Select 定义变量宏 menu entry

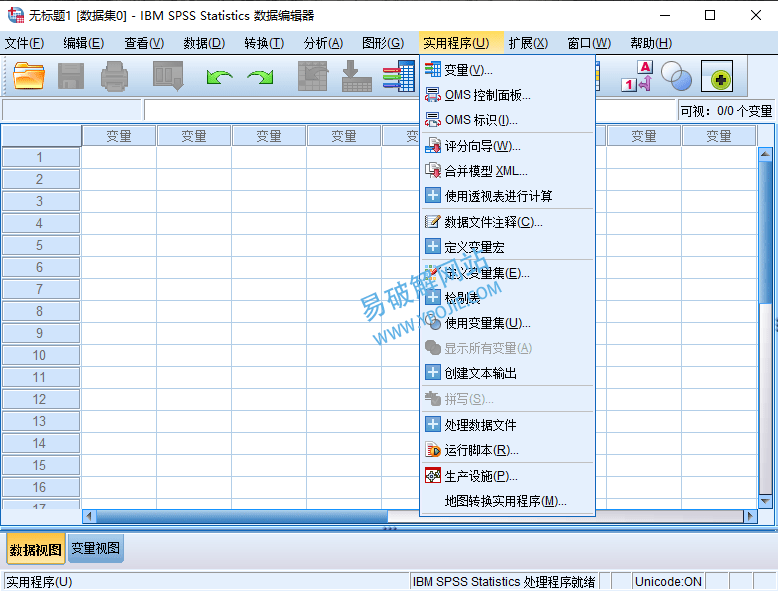click(507, 247)
